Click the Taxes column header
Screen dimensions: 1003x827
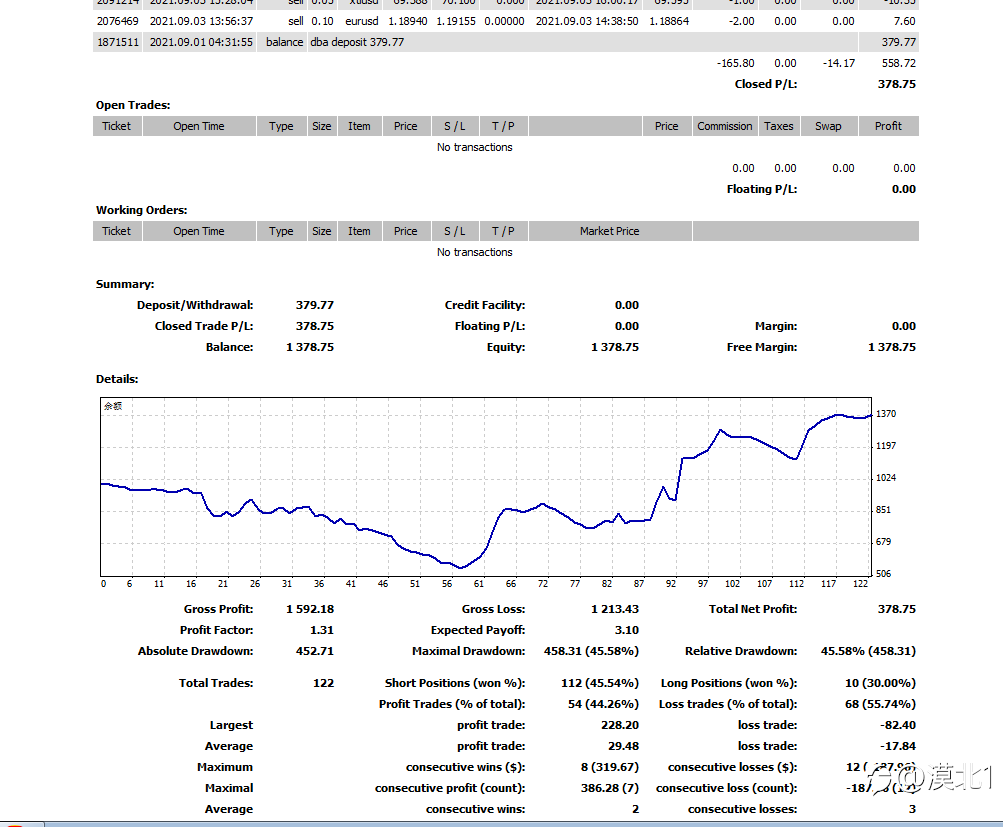click(778, 126)
